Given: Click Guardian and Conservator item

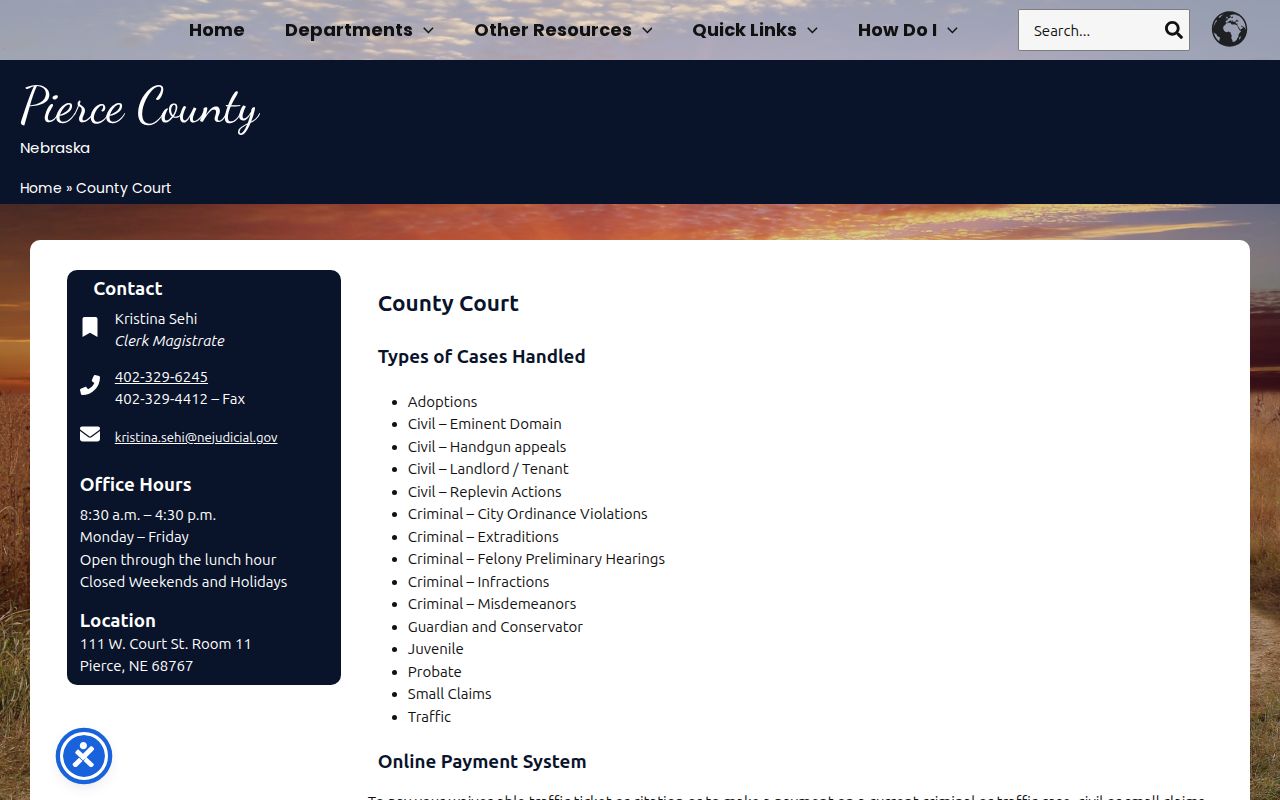Looking at the screenshot, I should (x=495, y=627).
